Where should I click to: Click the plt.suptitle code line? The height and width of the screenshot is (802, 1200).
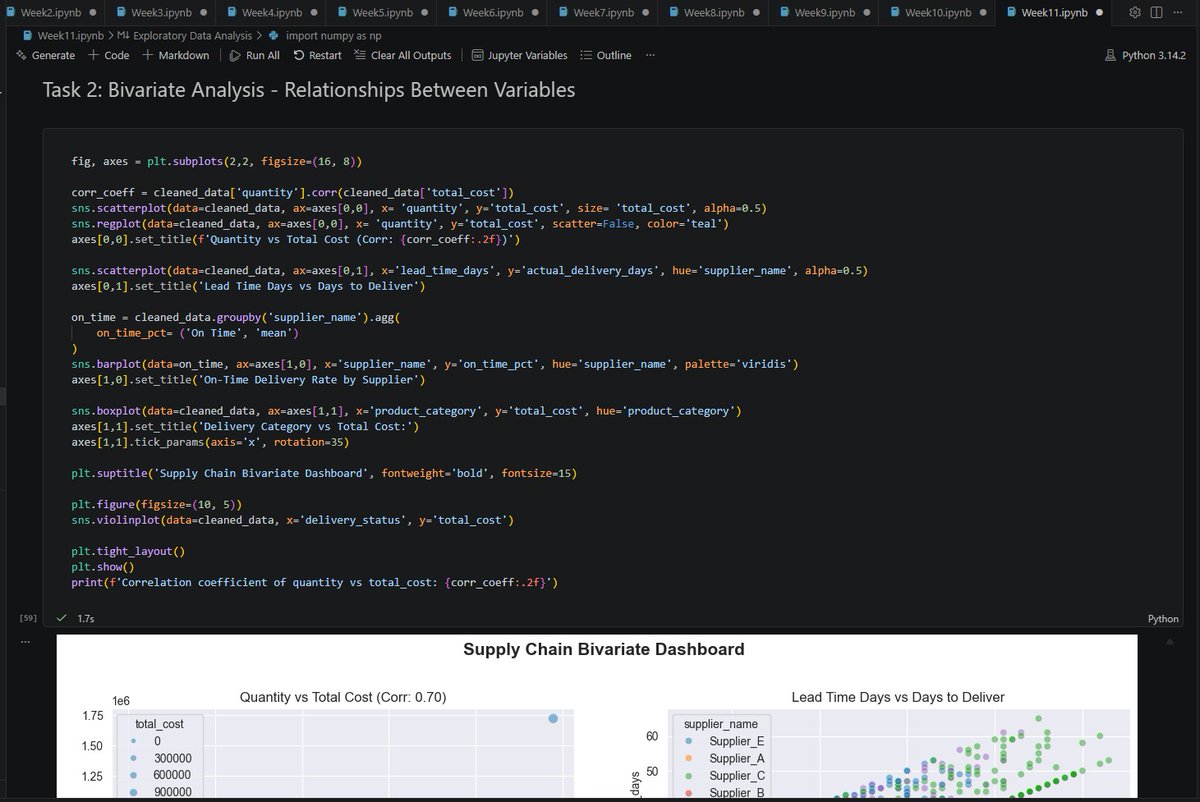click(x=324, y=473)
